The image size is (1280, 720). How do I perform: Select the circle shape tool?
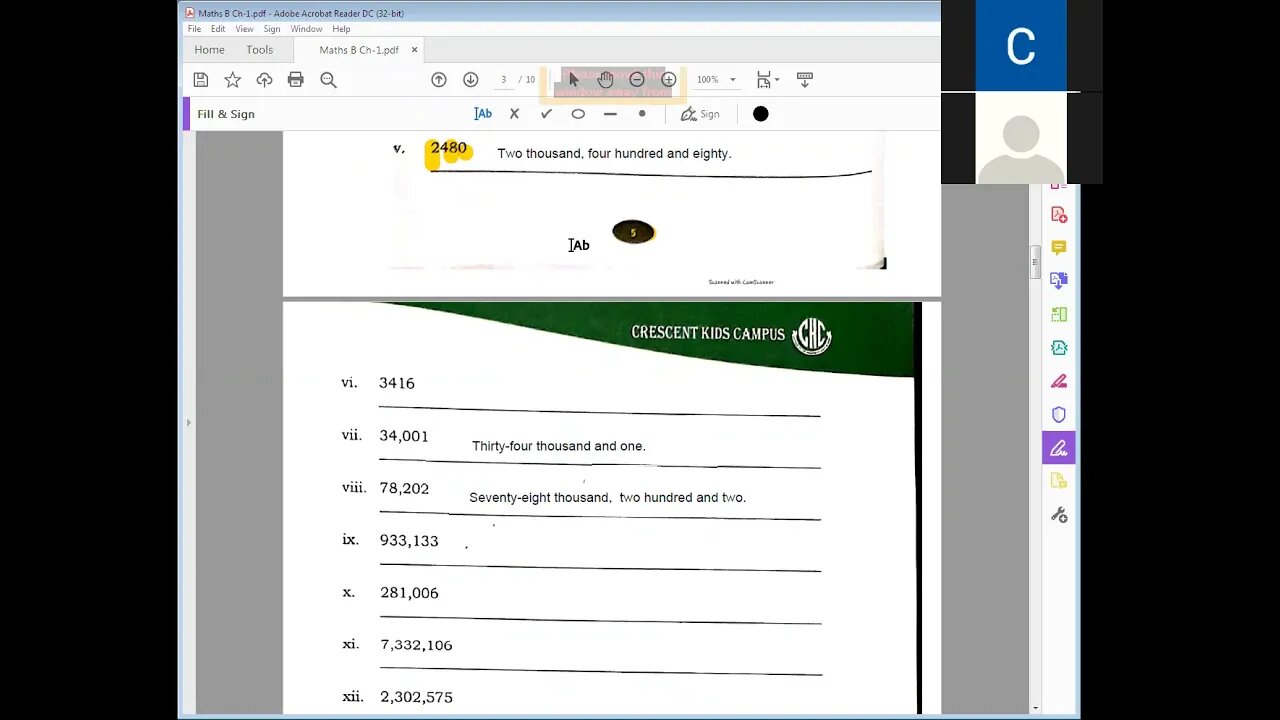tap(578, 114)
